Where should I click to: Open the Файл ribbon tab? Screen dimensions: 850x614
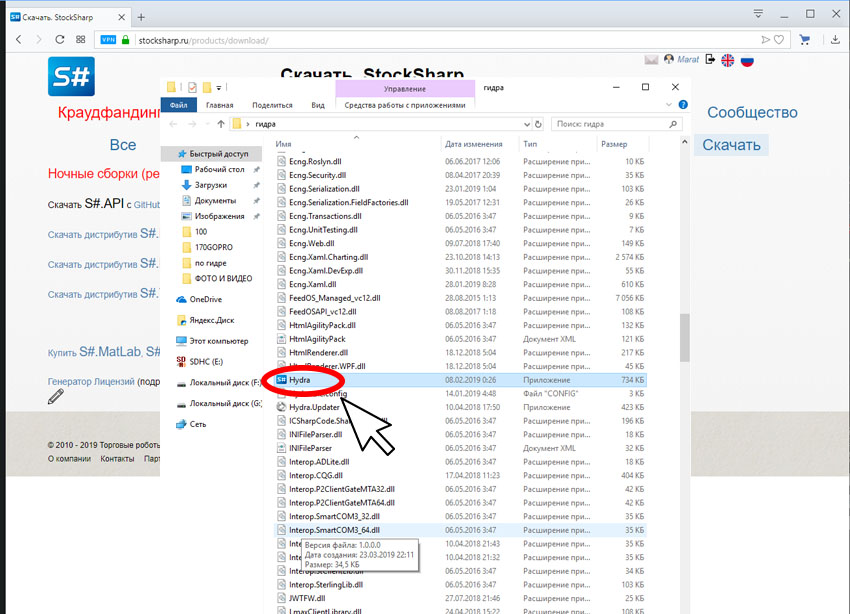(178, 105)
